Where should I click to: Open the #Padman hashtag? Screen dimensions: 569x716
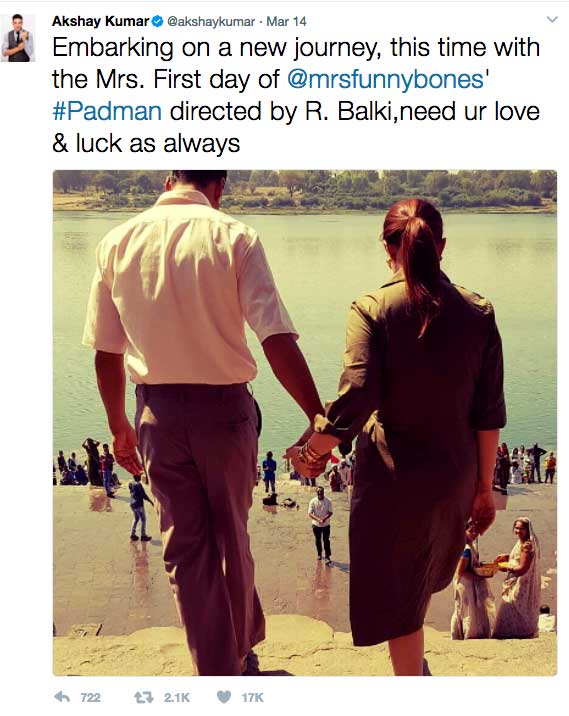pos(107,111)
